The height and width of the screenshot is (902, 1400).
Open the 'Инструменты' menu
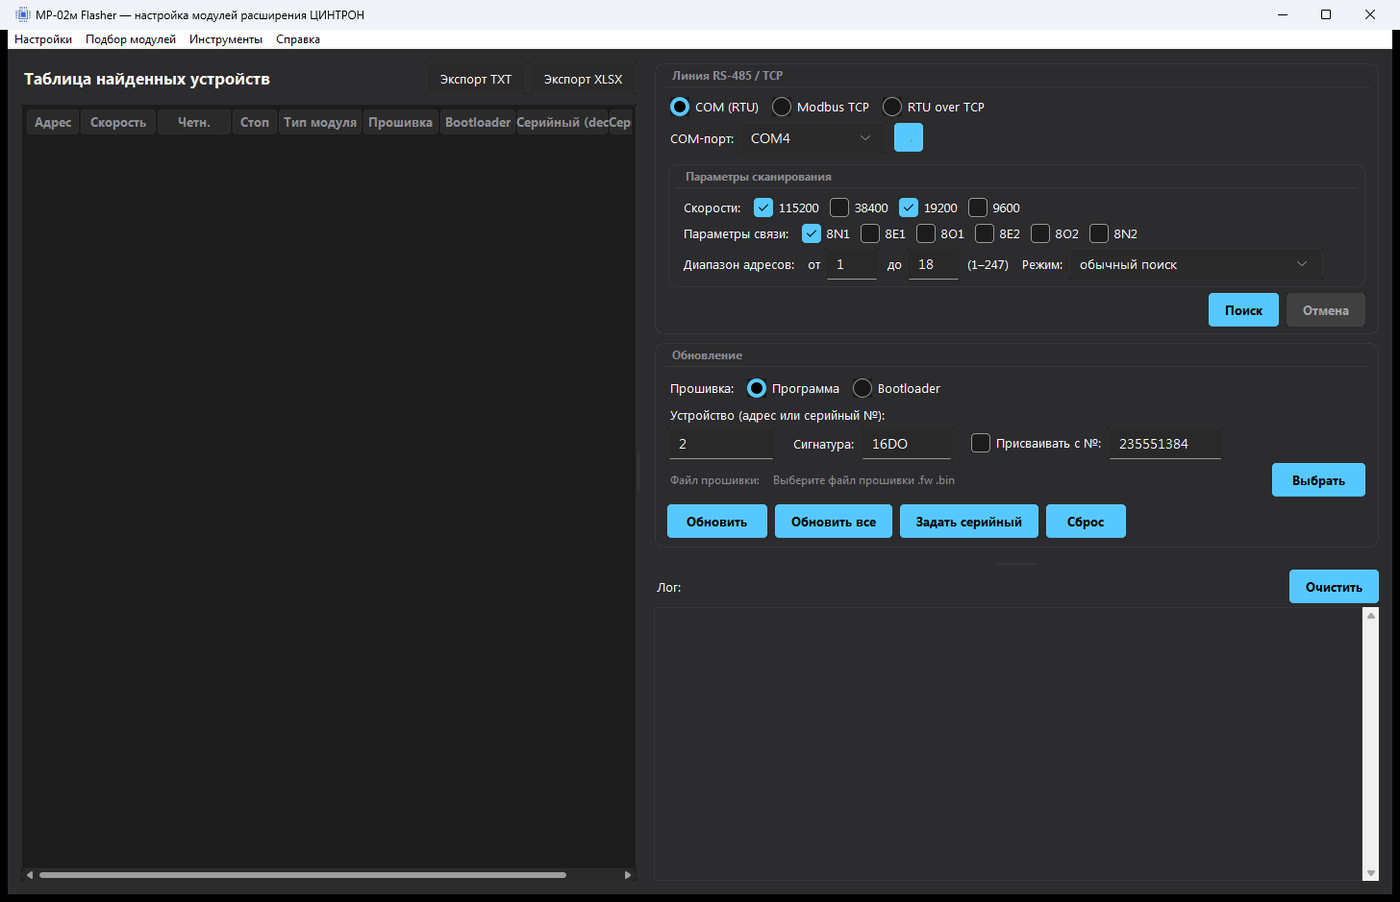click(x=226, y=40)
